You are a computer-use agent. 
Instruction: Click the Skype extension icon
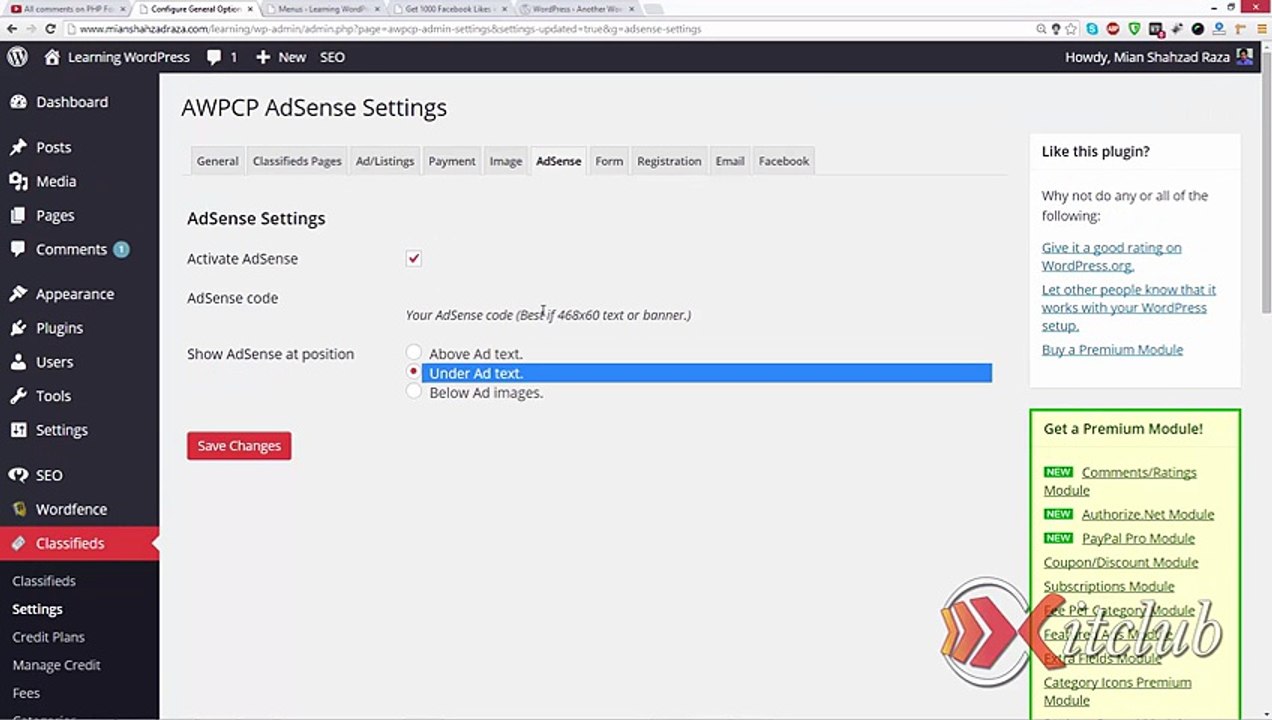click(x=1092, y=29)
